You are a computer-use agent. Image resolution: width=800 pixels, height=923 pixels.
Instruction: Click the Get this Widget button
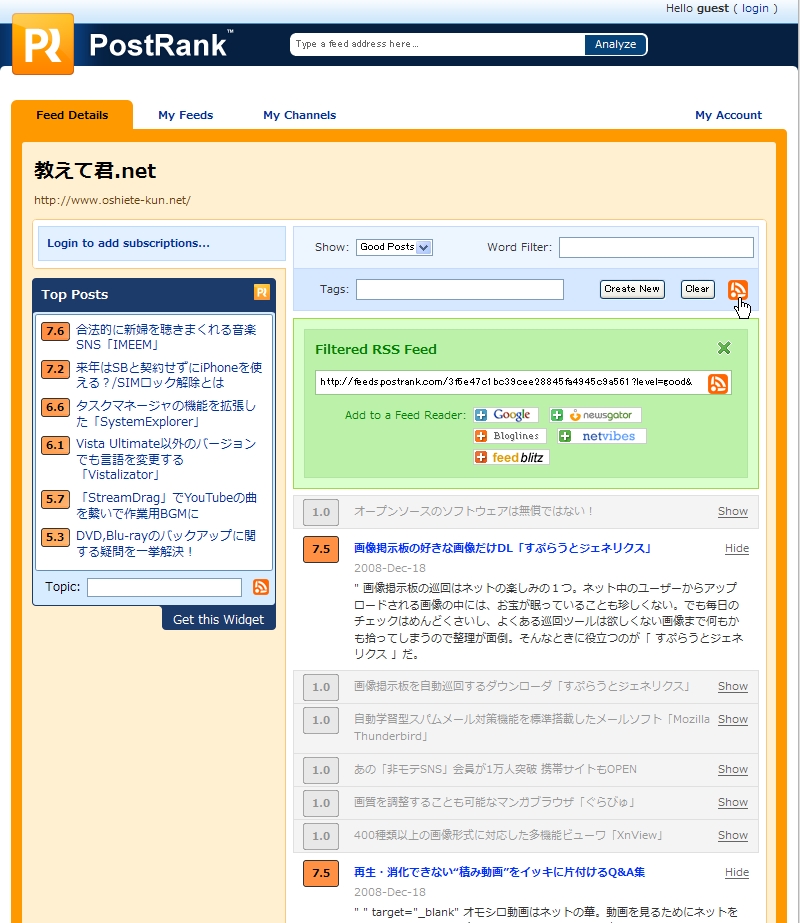point(218,619)
